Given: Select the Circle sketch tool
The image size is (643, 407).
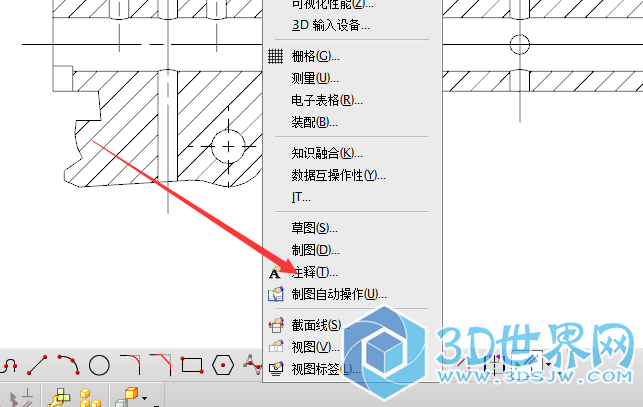Looking at the screenshot, I should [99, 365].
